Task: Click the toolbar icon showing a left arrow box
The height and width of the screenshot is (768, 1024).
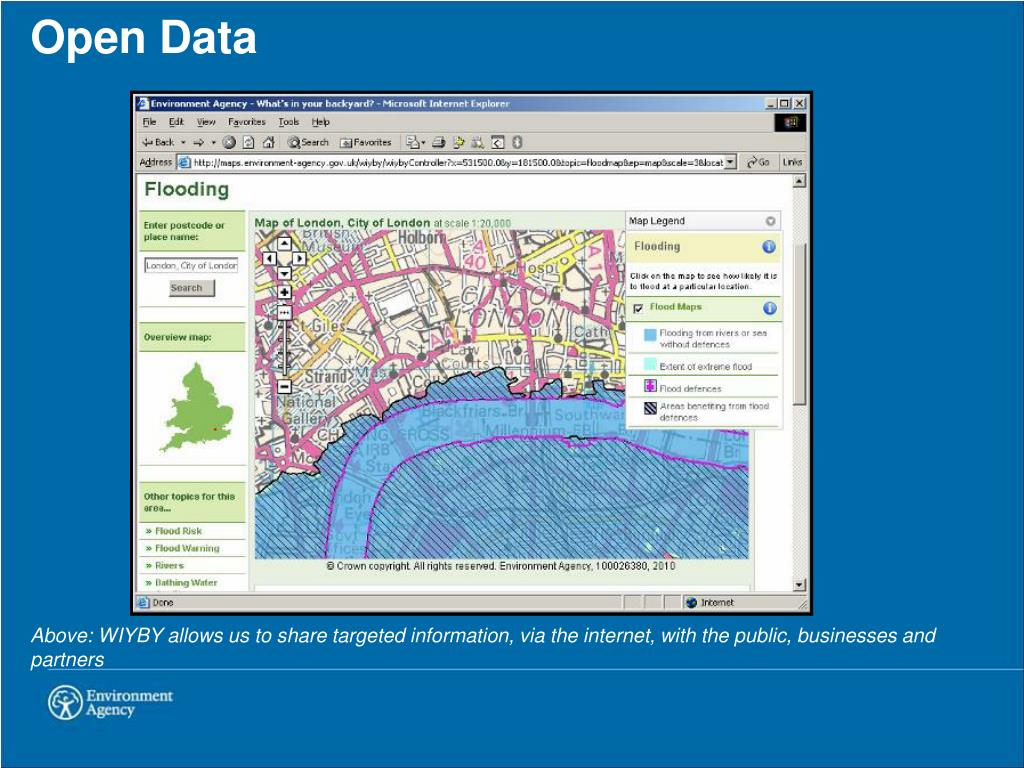Action: point(498,142)
